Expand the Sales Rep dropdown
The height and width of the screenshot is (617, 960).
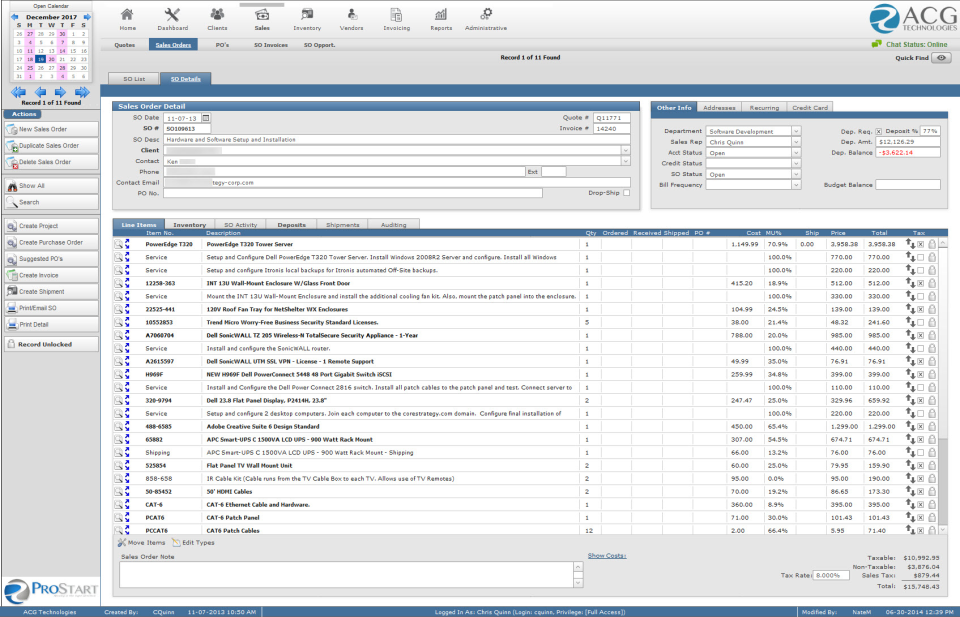(x=796, y=142)
